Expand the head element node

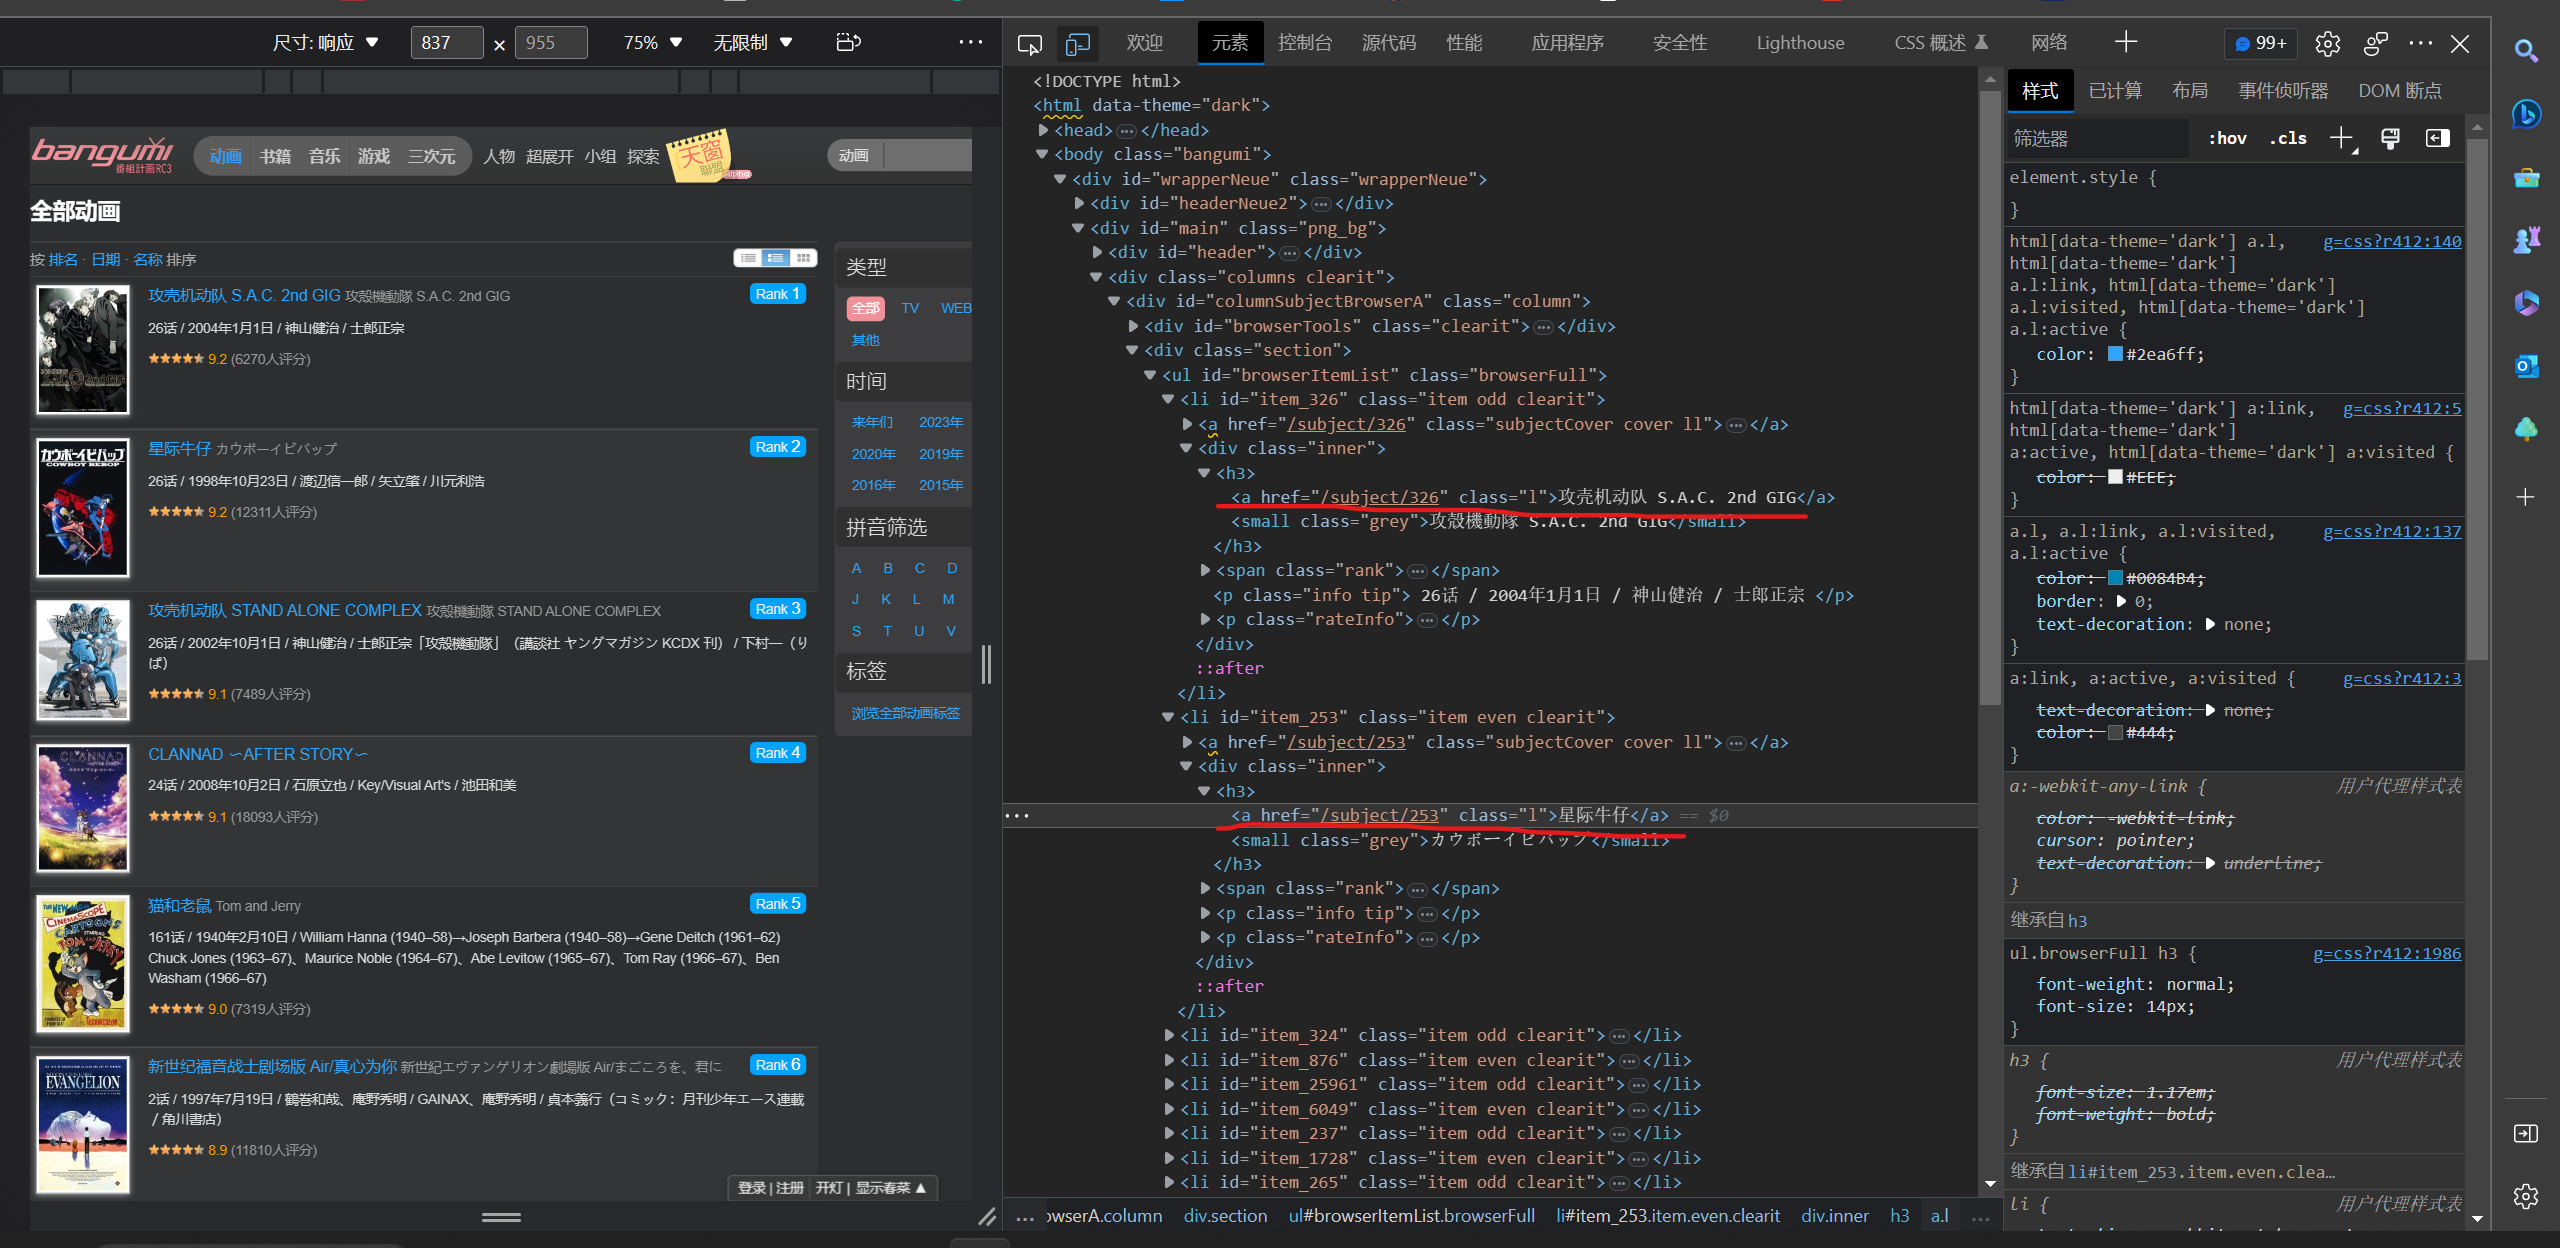tap(1044, 130)
